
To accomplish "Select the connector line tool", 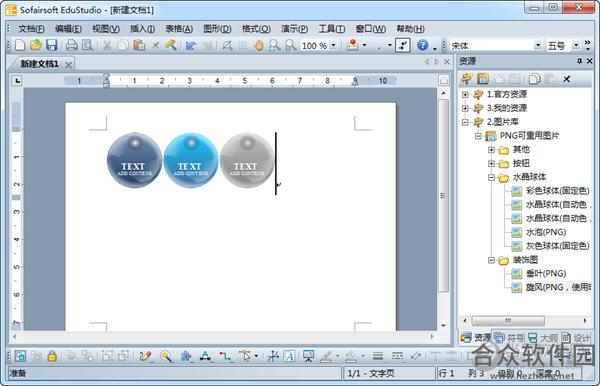I will coord(225,356).
